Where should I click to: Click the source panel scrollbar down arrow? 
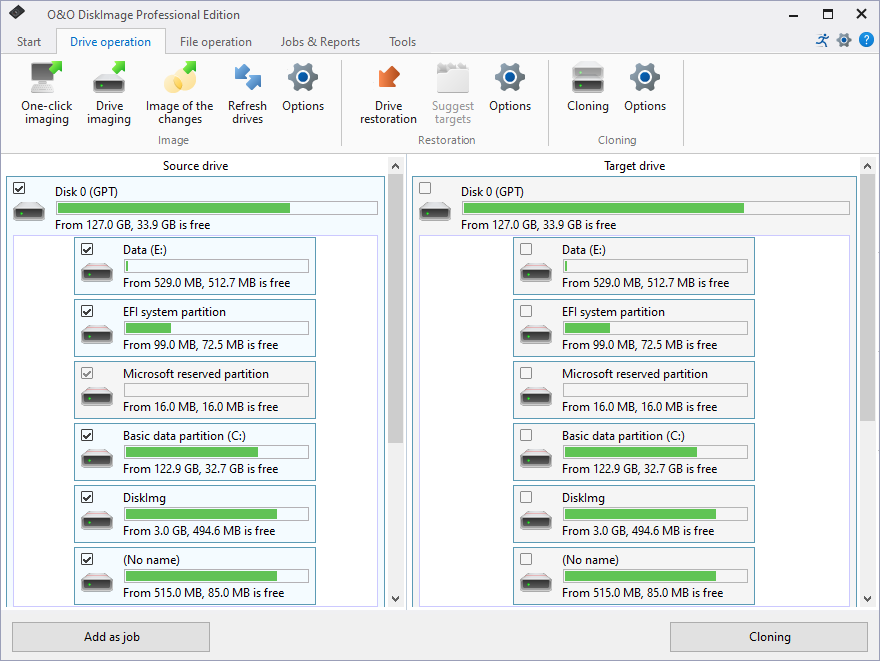coord(395,597)
